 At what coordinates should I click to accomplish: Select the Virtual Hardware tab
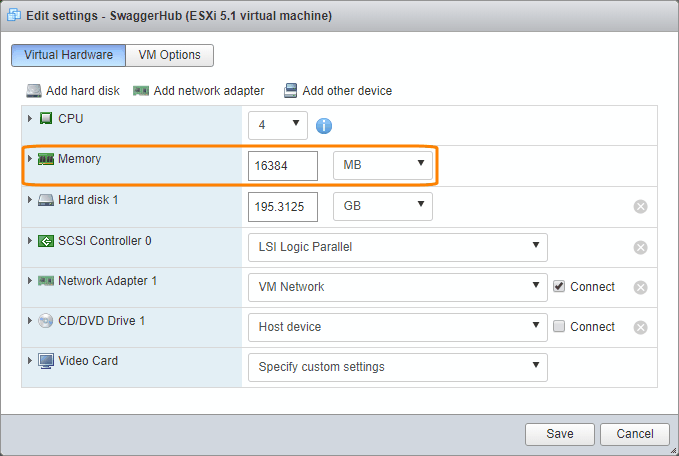tap(69, 55)
